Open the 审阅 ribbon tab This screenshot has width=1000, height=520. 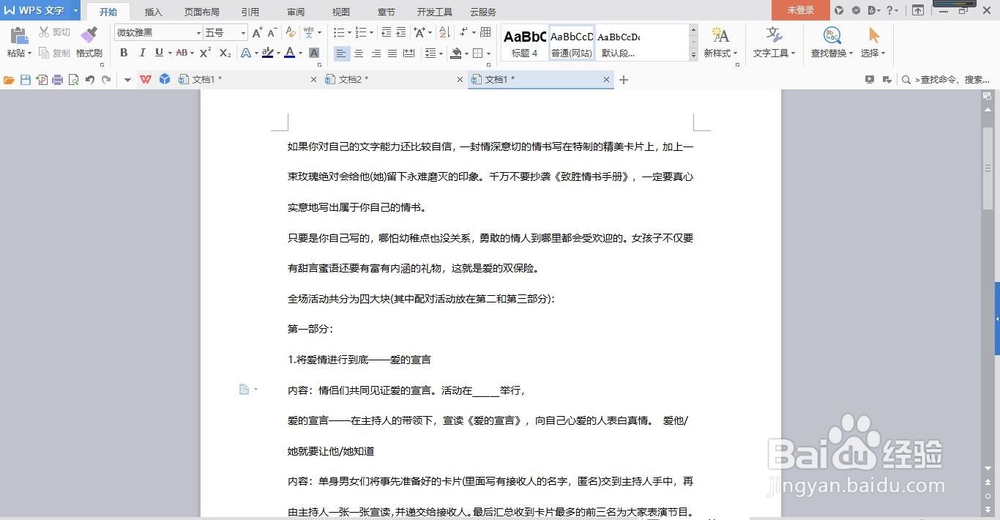point(295,11)
